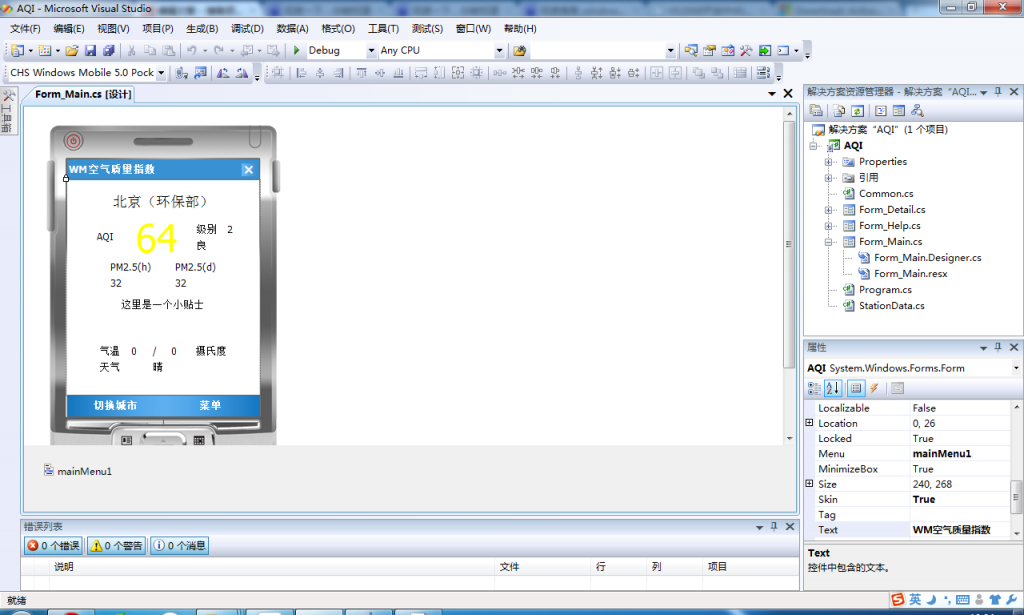Pin toggle for Solution Explorer panel
The image size is (1024, 615).
pyautogui.click(x=998, y=92)
